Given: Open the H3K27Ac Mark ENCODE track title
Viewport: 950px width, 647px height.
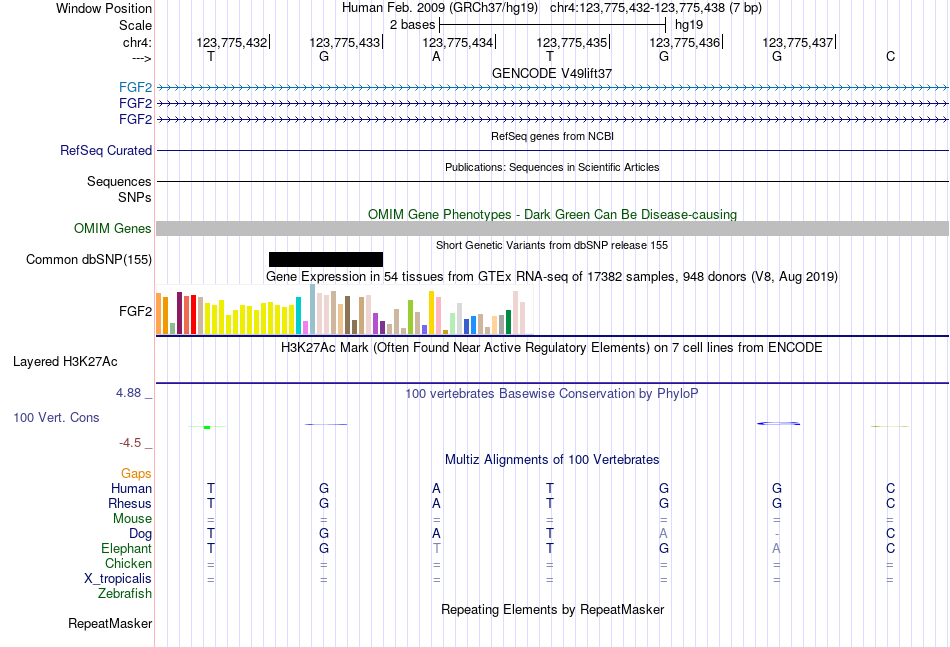Looking at the screenshot, I should [552, 348].
